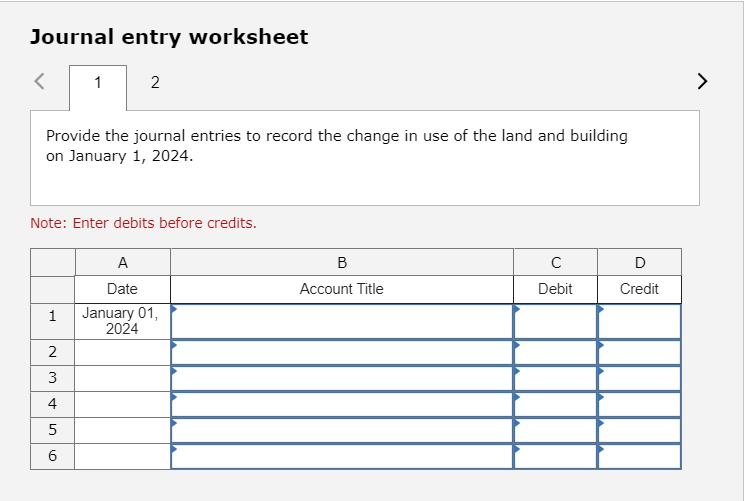Viewport: 753px width, 501px height.
Task: Click the Date cell in row 6
Action: (122, 456)
